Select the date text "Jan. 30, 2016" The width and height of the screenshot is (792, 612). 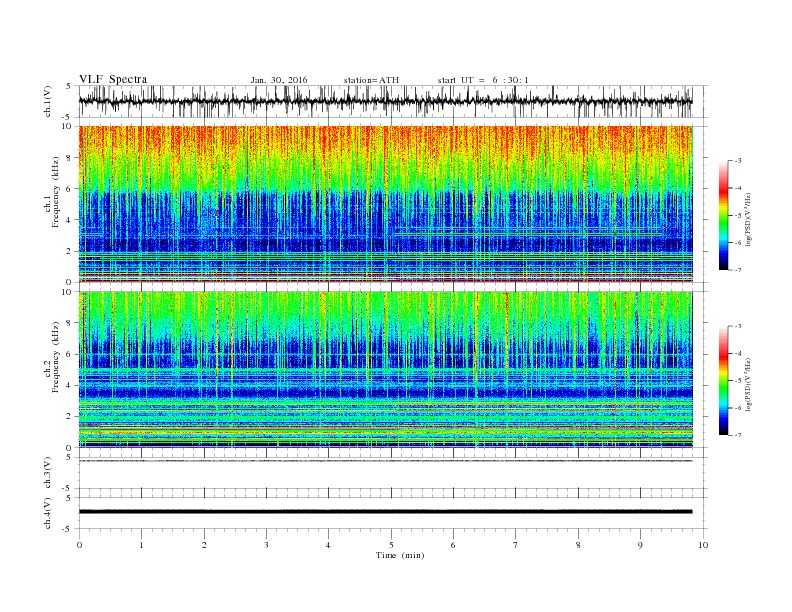pos(279,80)
